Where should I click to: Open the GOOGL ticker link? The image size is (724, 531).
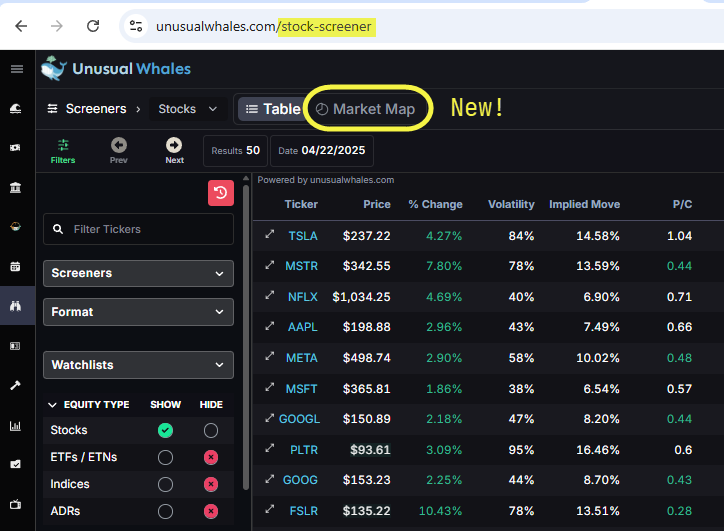click(299, 419)
